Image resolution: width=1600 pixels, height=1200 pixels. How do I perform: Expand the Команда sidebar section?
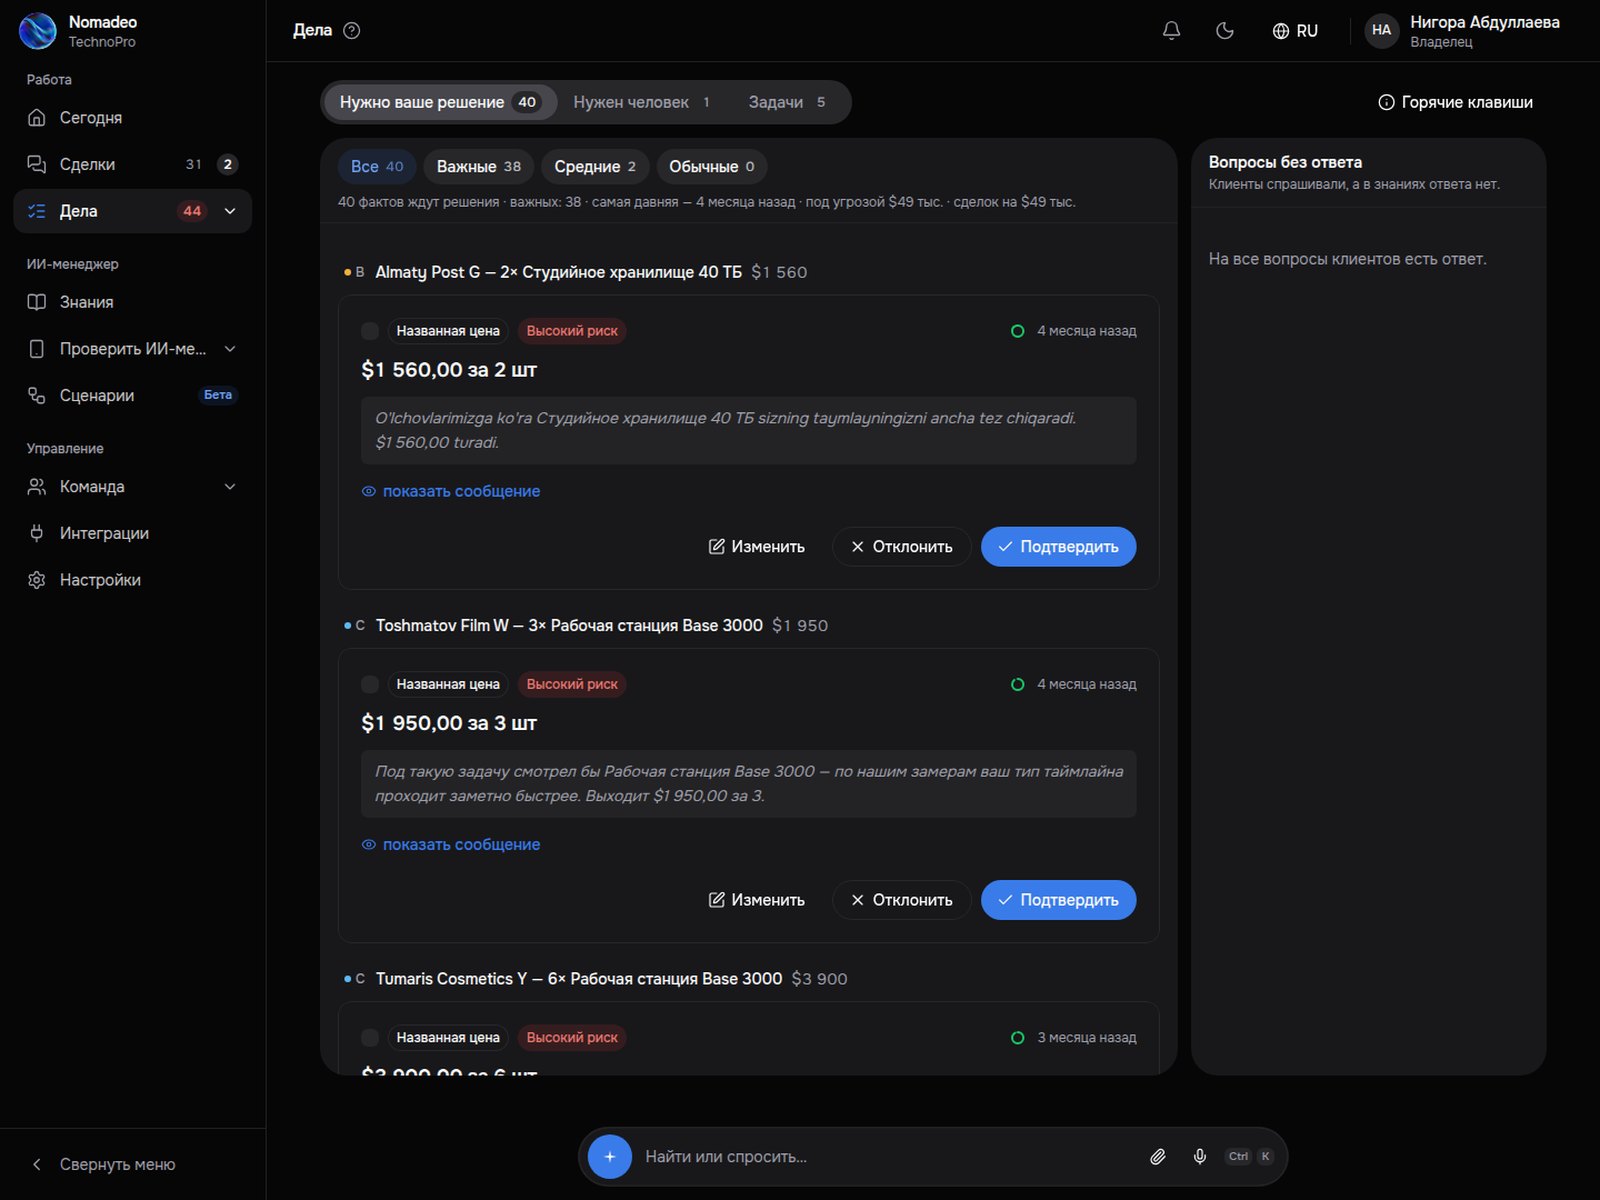pos(230,487)
